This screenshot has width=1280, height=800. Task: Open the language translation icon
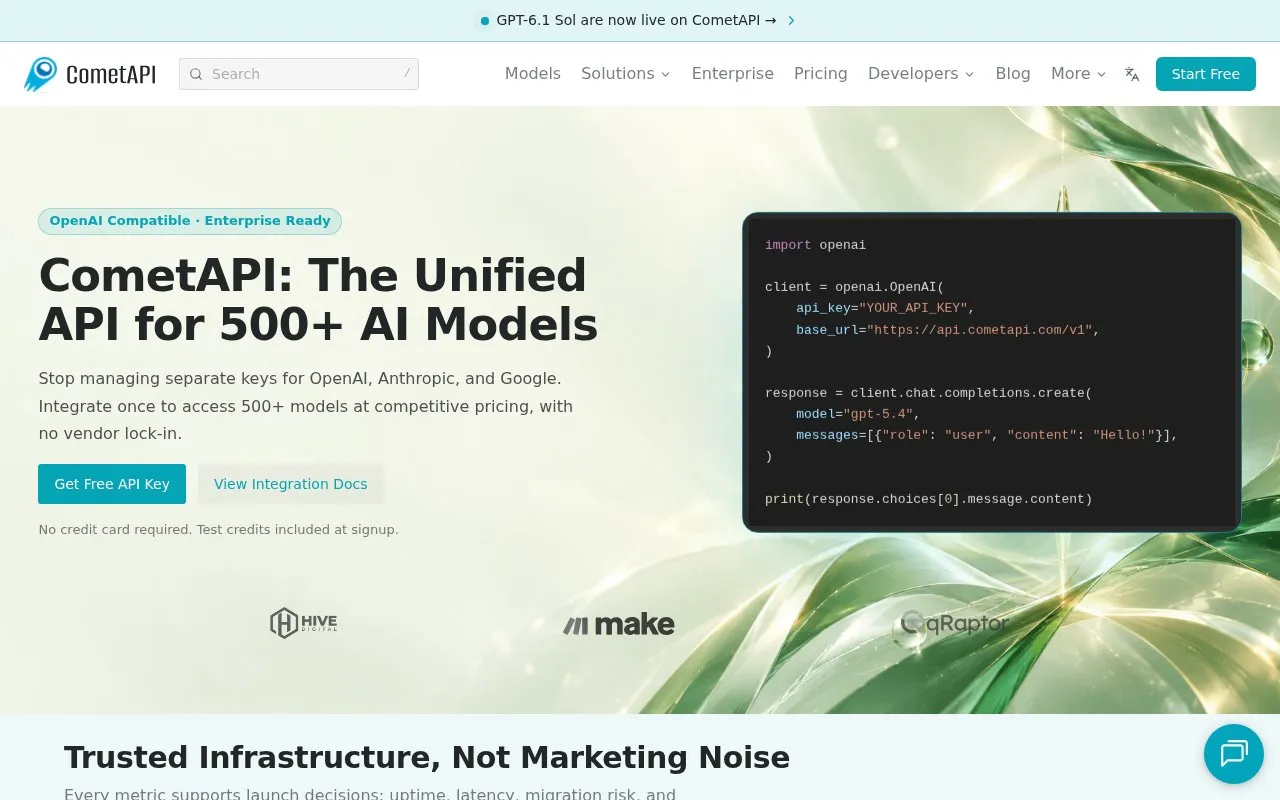click(1132, 74)
